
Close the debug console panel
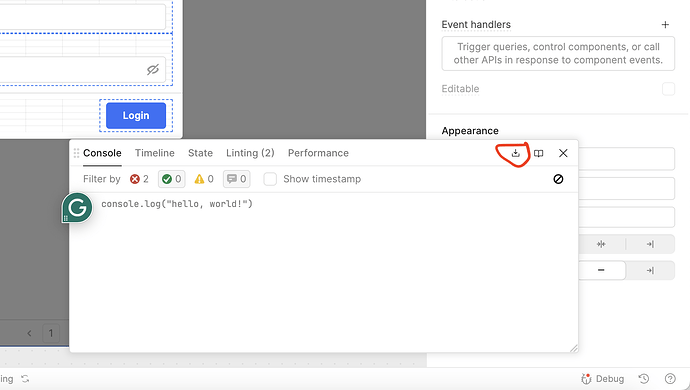point(563,153)
